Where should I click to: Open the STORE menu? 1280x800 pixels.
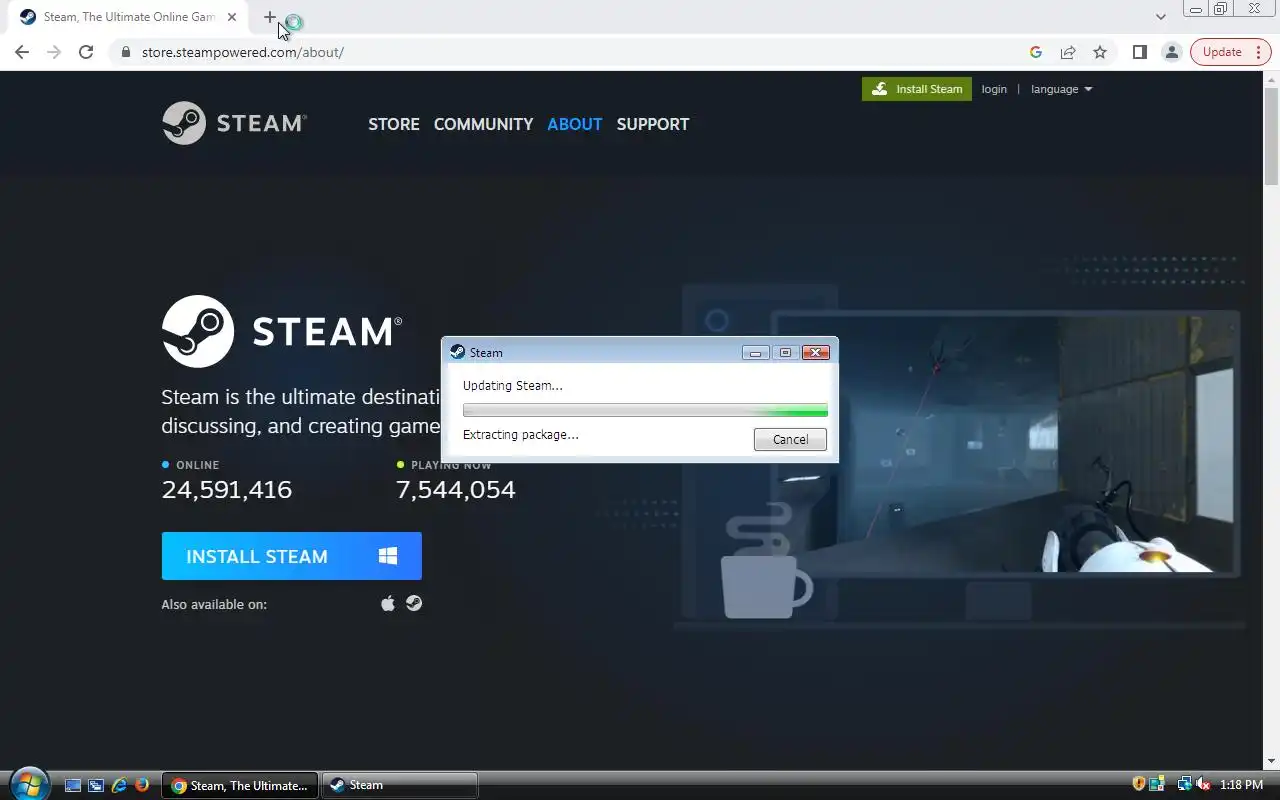[394, 124]
